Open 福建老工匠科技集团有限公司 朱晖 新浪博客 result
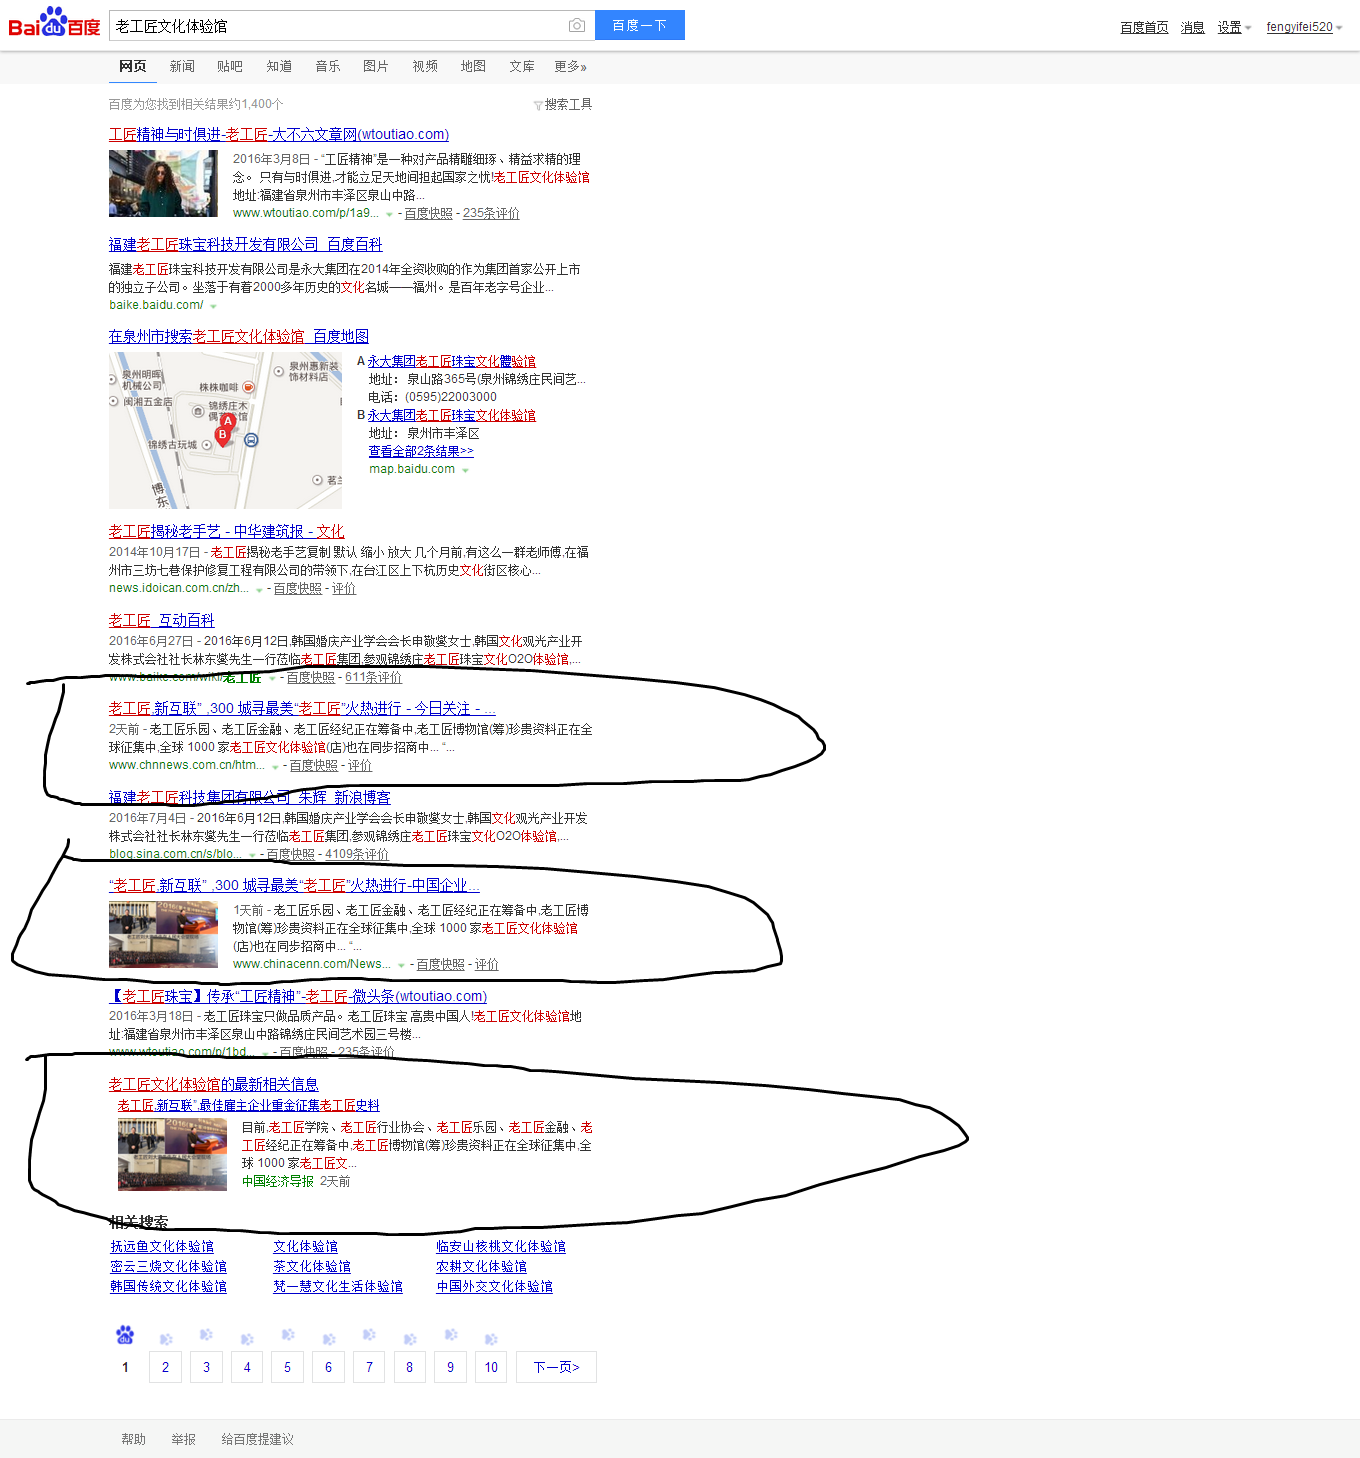This screenshot has width=1360, height=1458. [x=250, y=797]
